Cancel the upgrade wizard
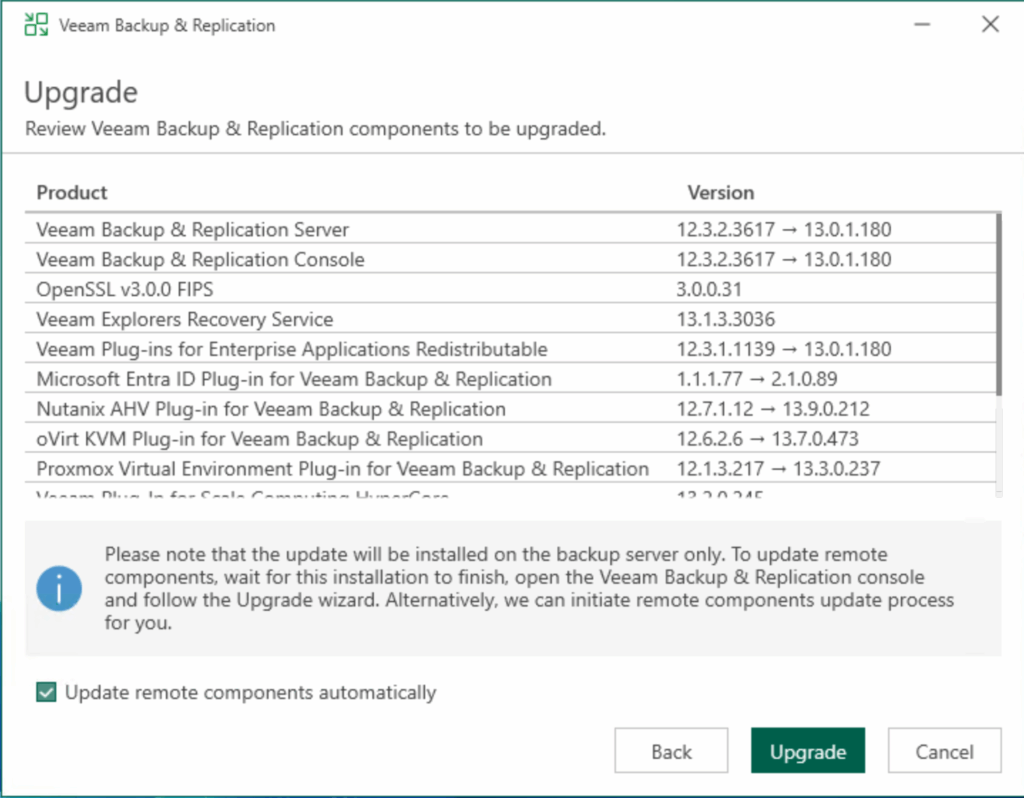Image resolution: width=1024 pixels, height=798 pixels. [944, 752]
